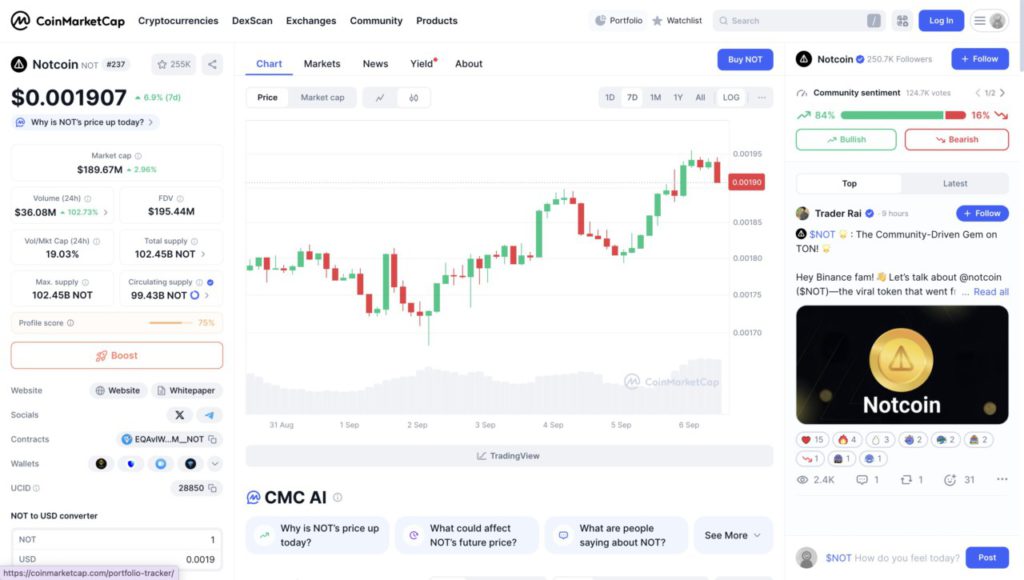Expand the wallets list chevron
1024x580 pixels.
[215, 464]
